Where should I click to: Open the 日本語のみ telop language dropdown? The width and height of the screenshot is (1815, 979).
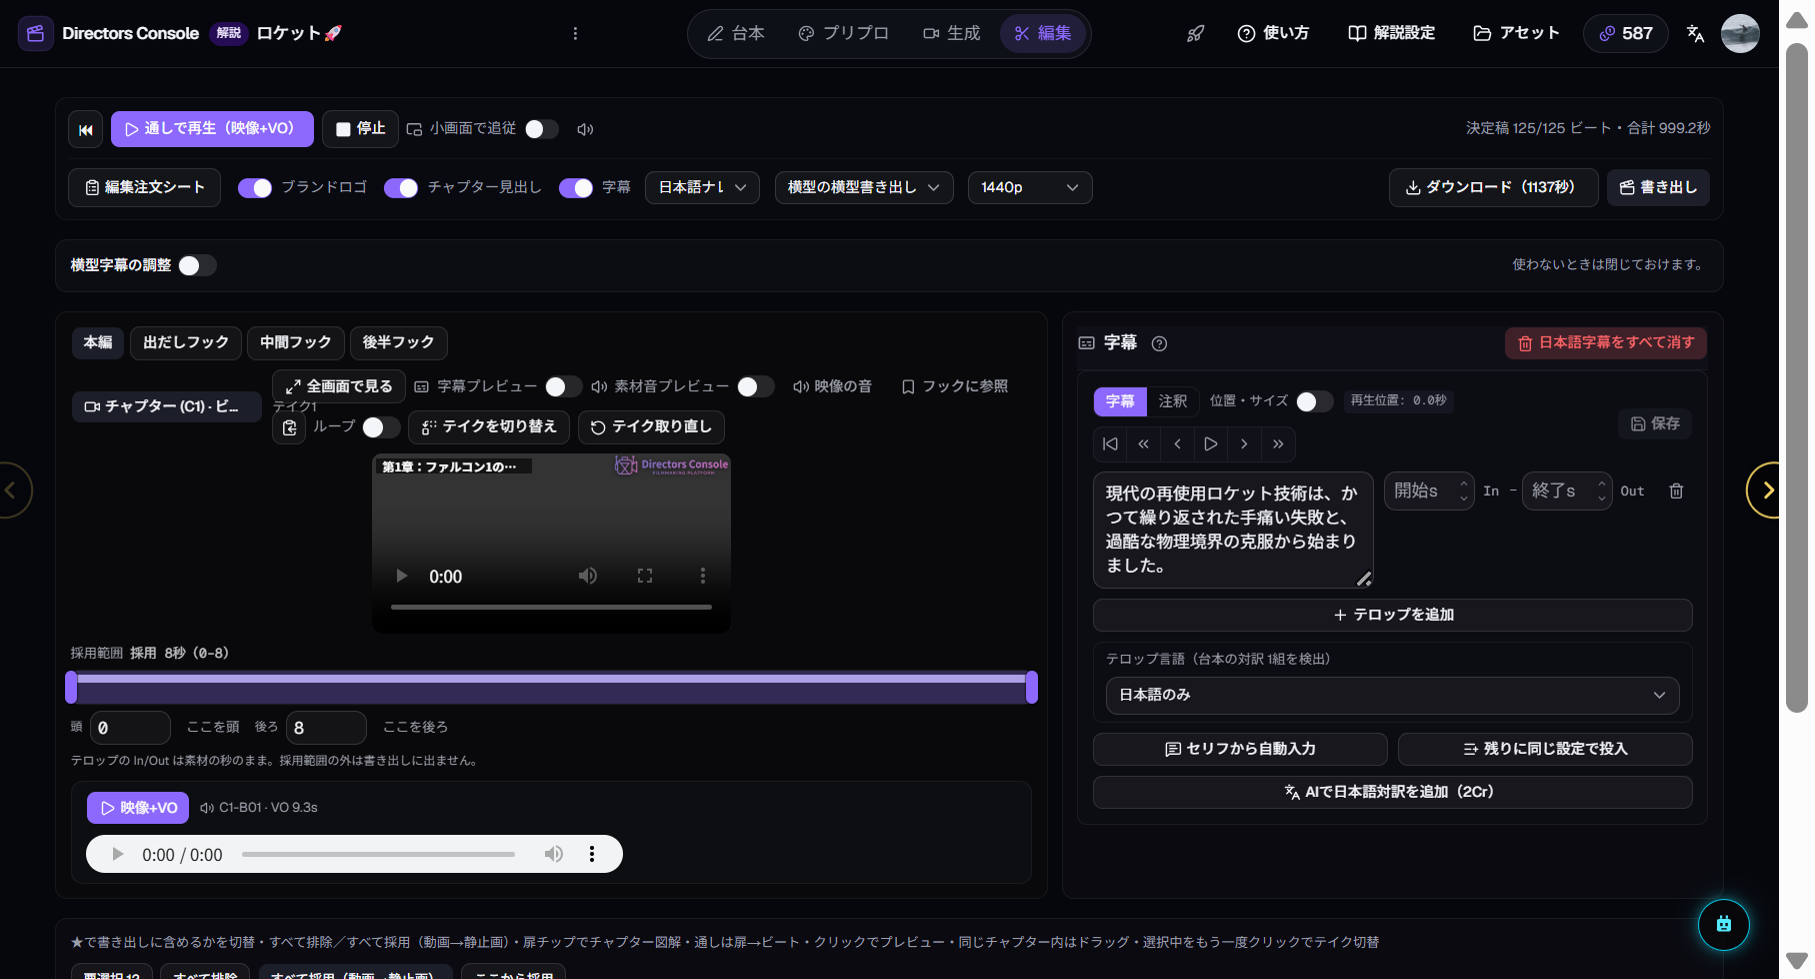(x=1392, y=695)
